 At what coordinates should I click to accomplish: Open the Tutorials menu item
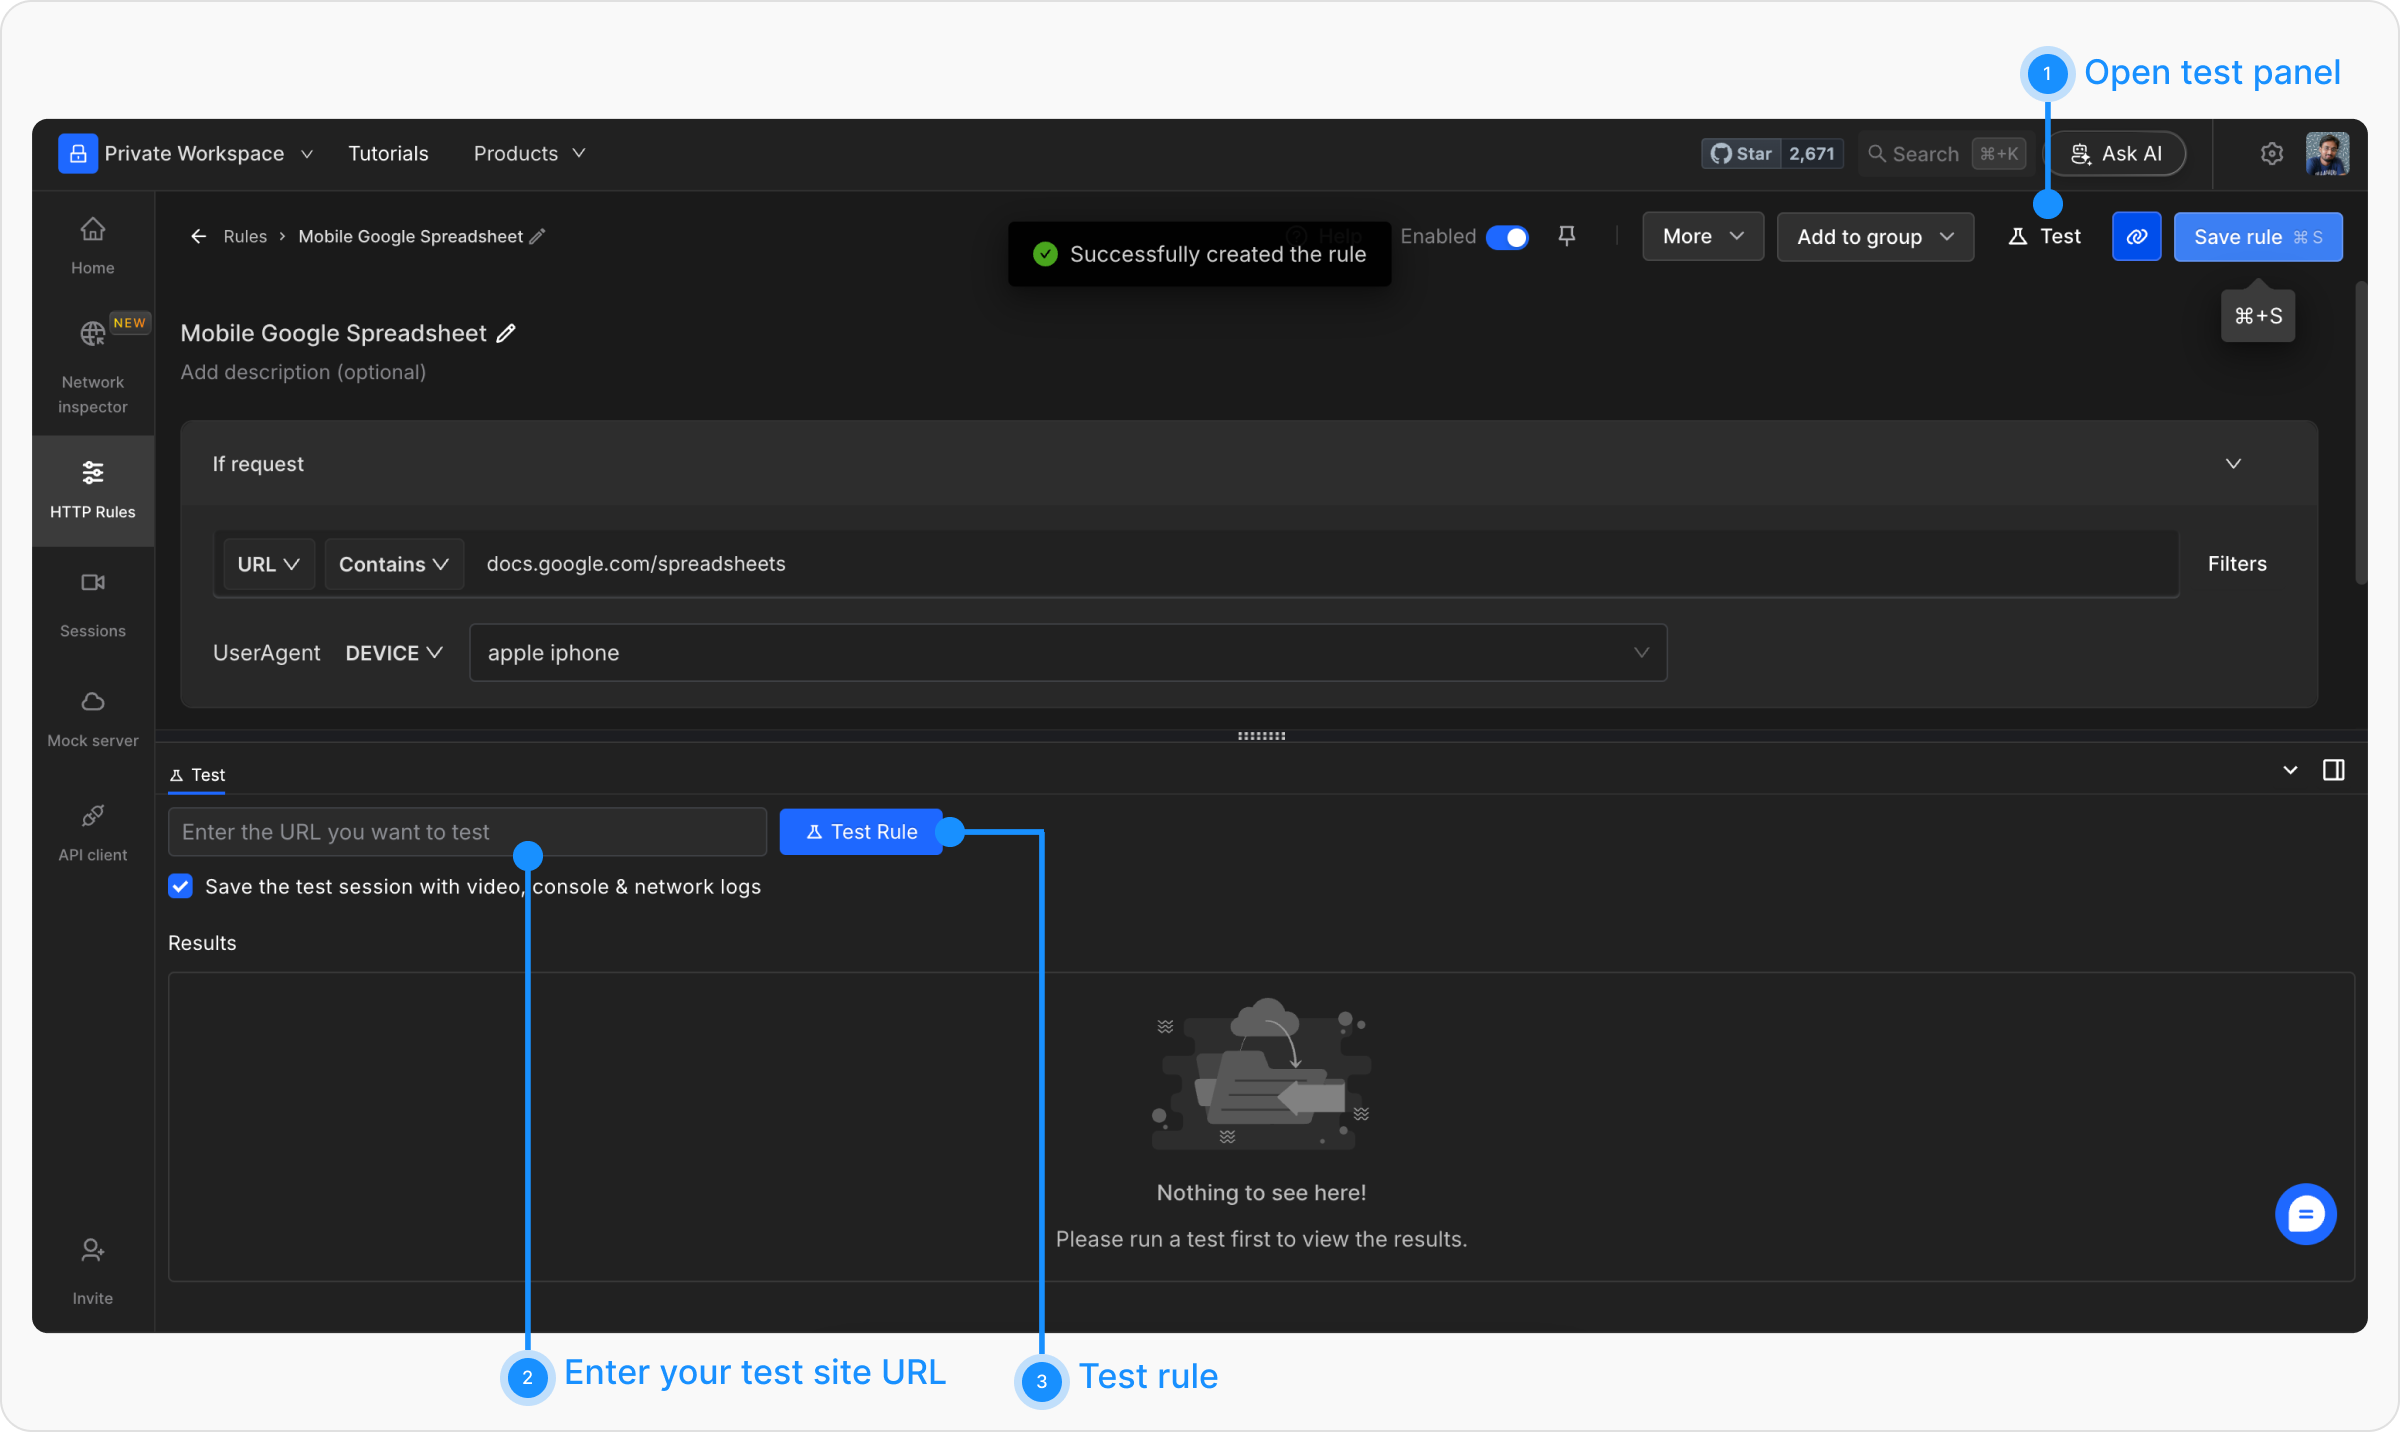click(388, 153)
